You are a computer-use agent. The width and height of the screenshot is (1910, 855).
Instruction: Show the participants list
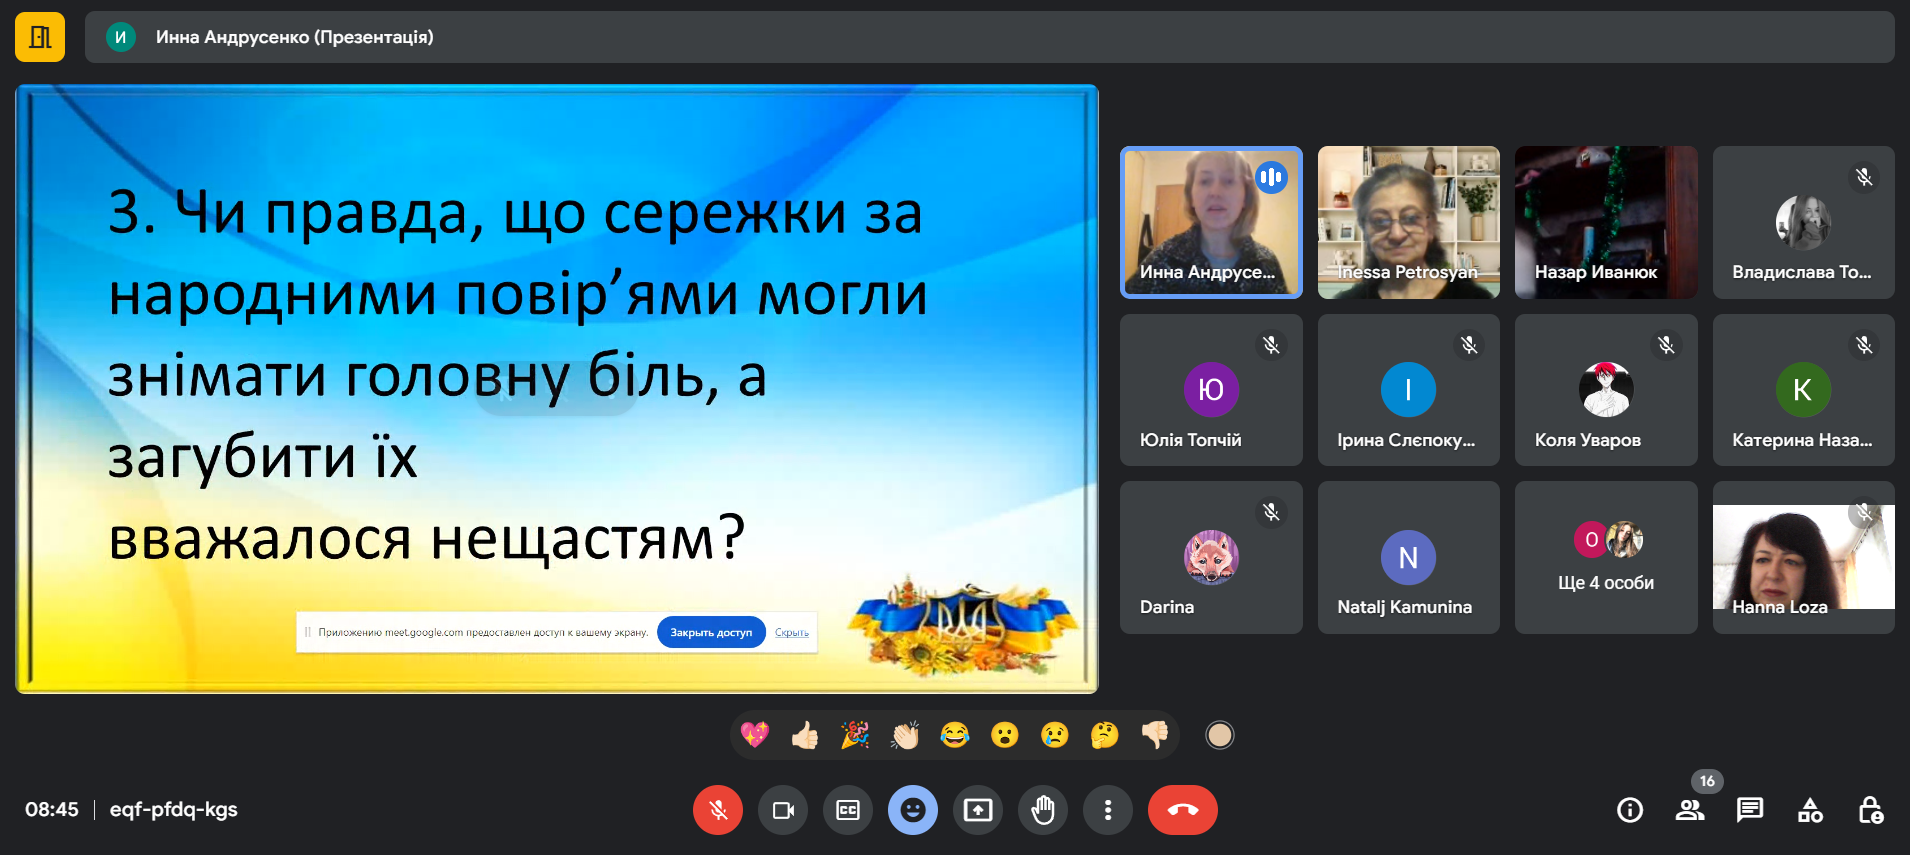(1690, 810)
